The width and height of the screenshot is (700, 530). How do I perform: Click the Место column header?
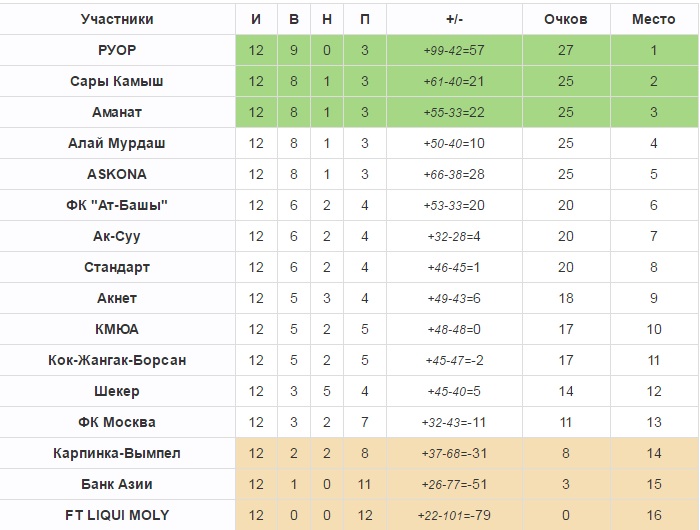point(653,19)
